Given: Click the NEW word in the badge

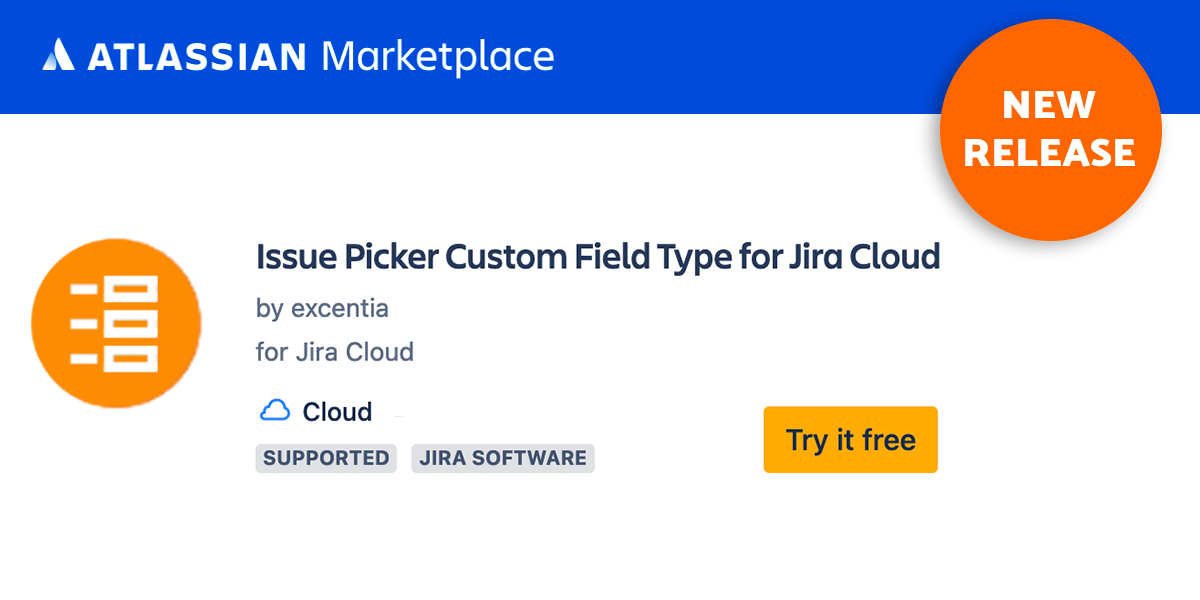Looking at the screenshot, I should click(x=1050, y=106).
